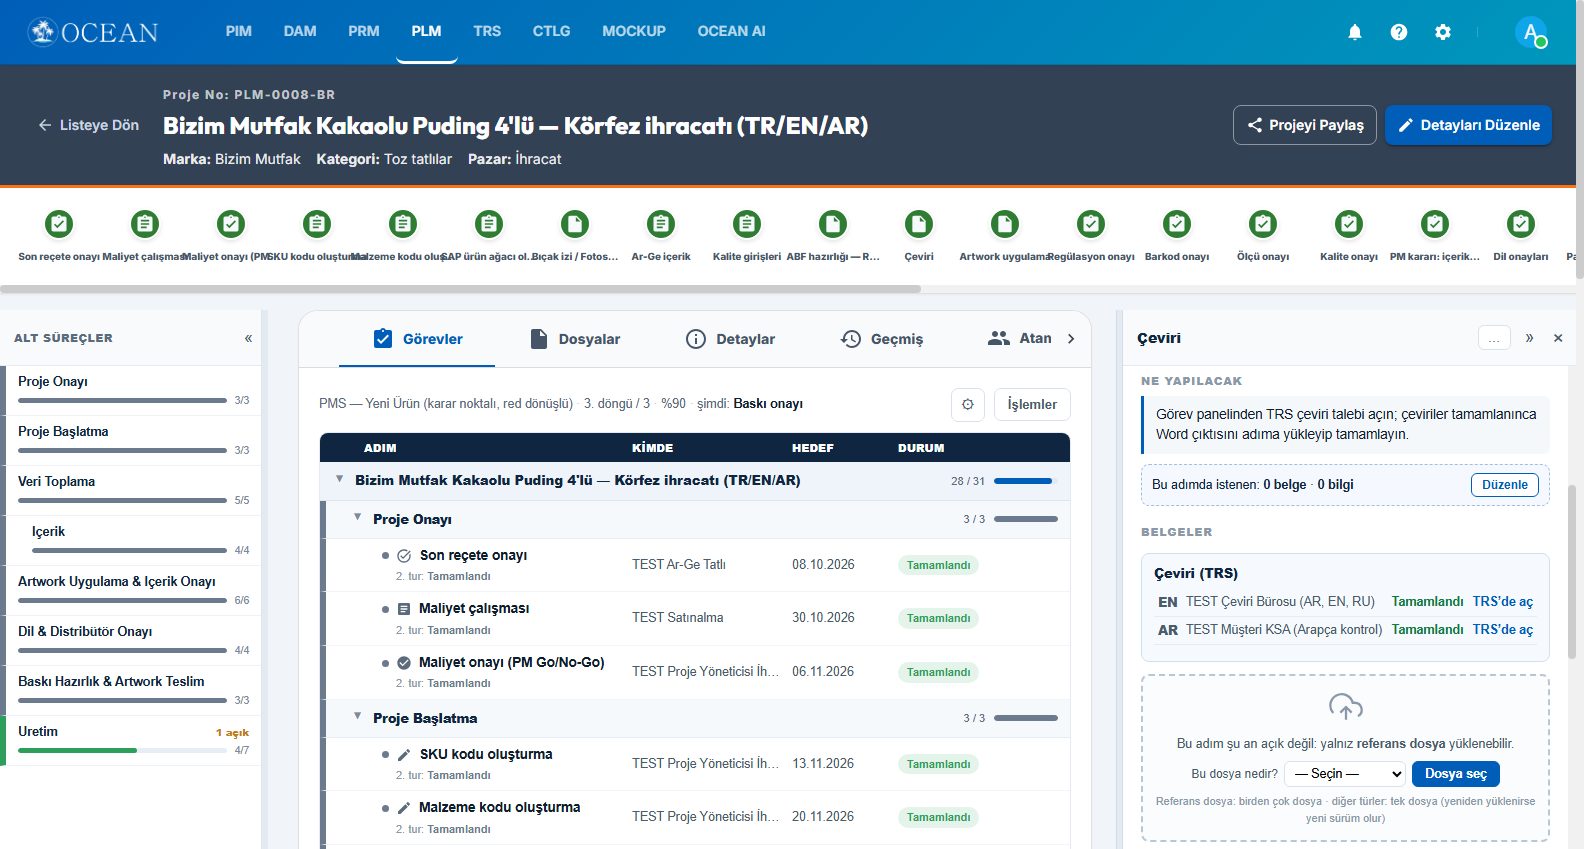Click the vertical scrollbar of the Çeviri panel

pyautogui.click(x=1572, y=570)
